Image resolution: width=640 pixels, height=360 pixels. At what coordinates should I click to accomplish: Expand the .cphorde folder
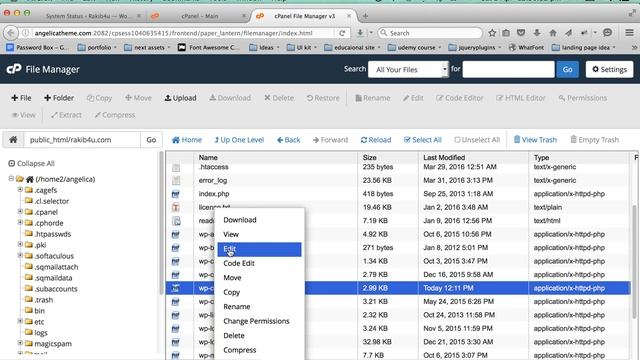(20, 222)
